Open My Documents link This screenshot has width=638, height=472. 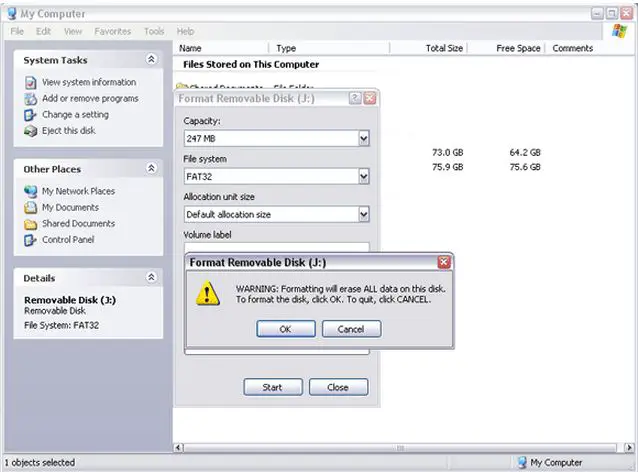pyautogui.click(x=70, y=208)
